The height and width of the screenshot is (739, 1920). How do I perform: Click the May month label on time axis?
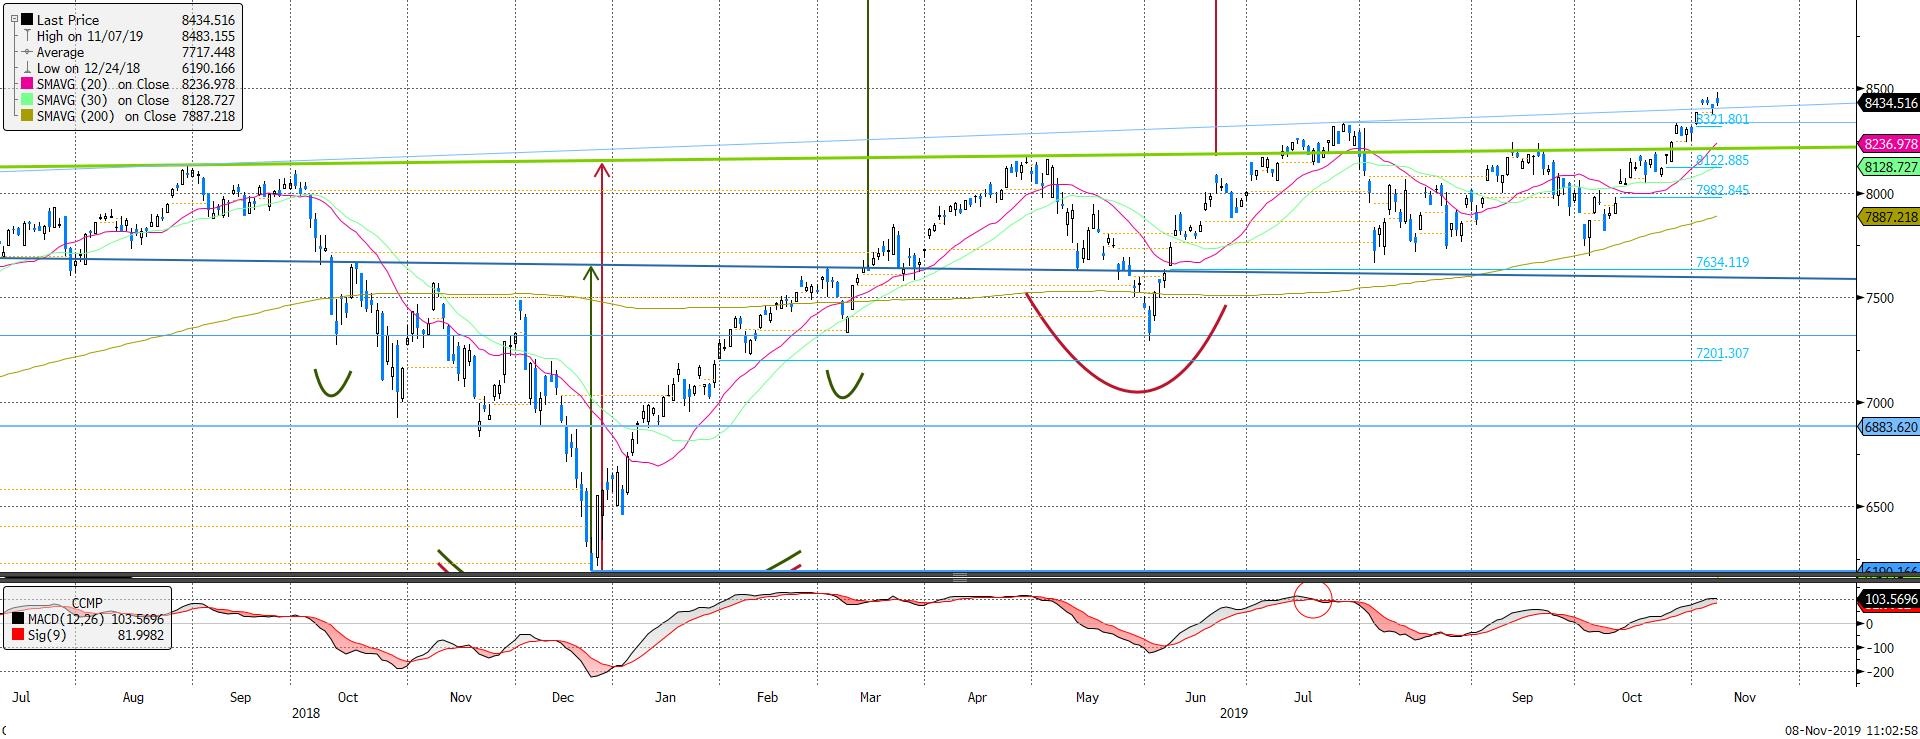click(x=1087, y=698)
